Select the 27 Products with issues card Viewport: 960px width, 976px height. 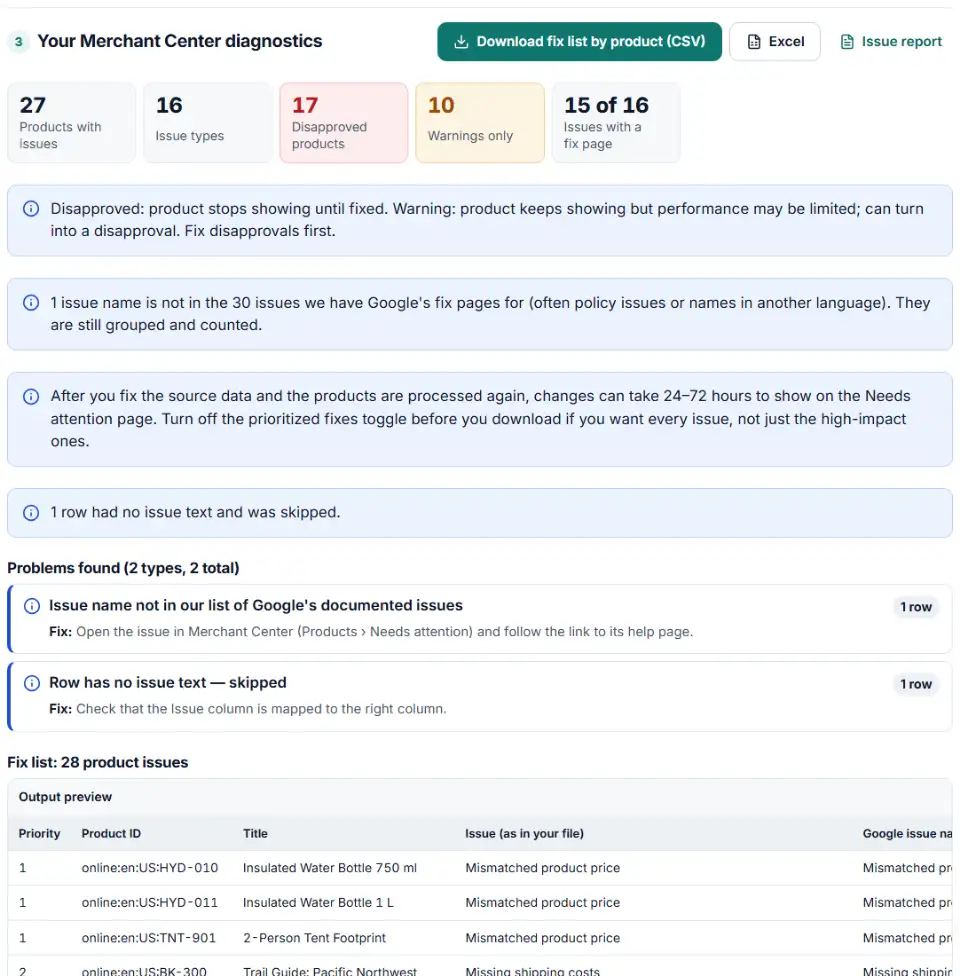(x=72, y=123)
